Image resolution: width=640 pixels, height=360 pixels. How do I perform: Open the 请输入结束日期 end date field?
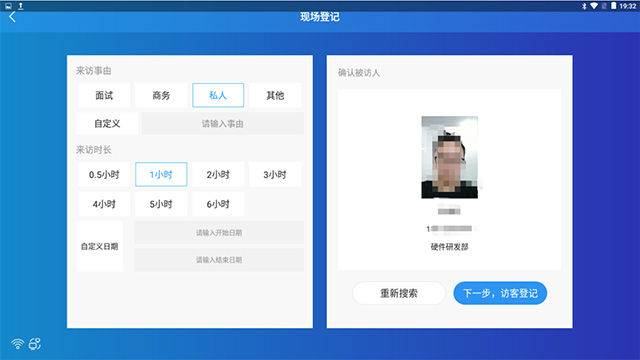[219, 260]
